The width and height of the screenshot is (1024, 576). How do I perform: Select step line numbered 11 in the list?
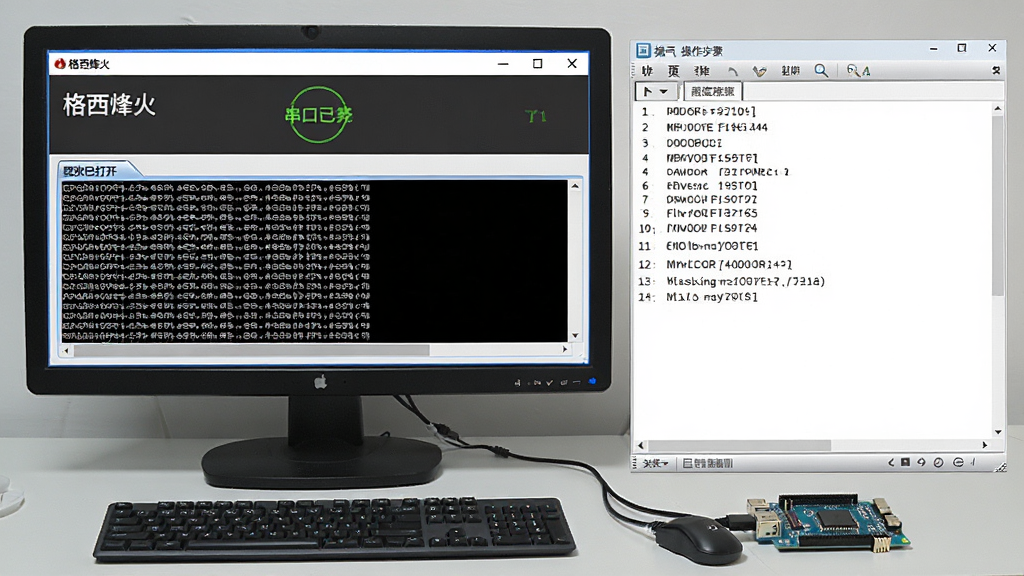(x=699, y=246)
